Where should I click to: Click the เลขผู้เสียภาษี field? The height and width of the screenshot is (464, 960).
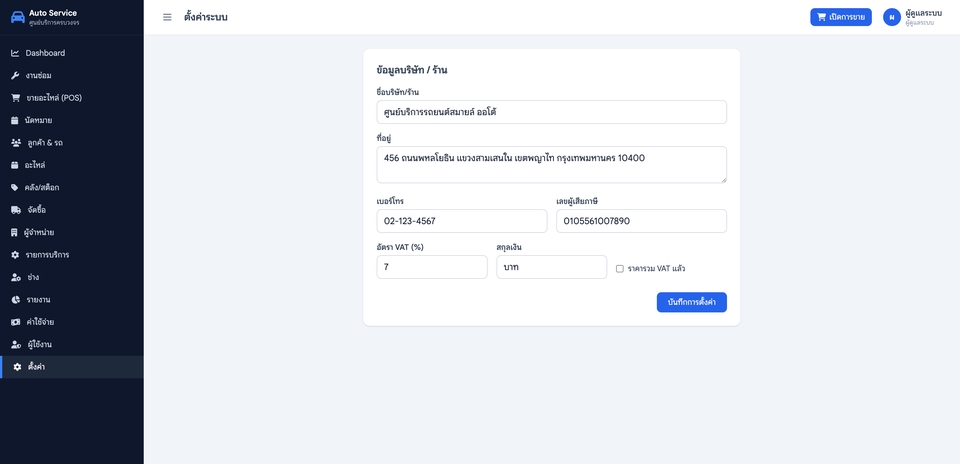641,221
